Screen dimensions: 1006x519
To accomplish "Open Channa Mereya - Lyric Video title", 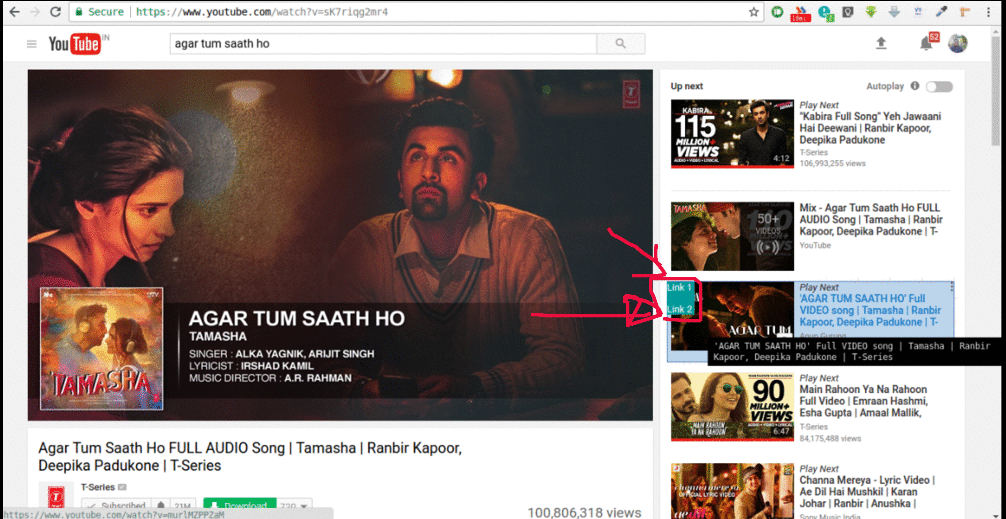I will (867, 491).
